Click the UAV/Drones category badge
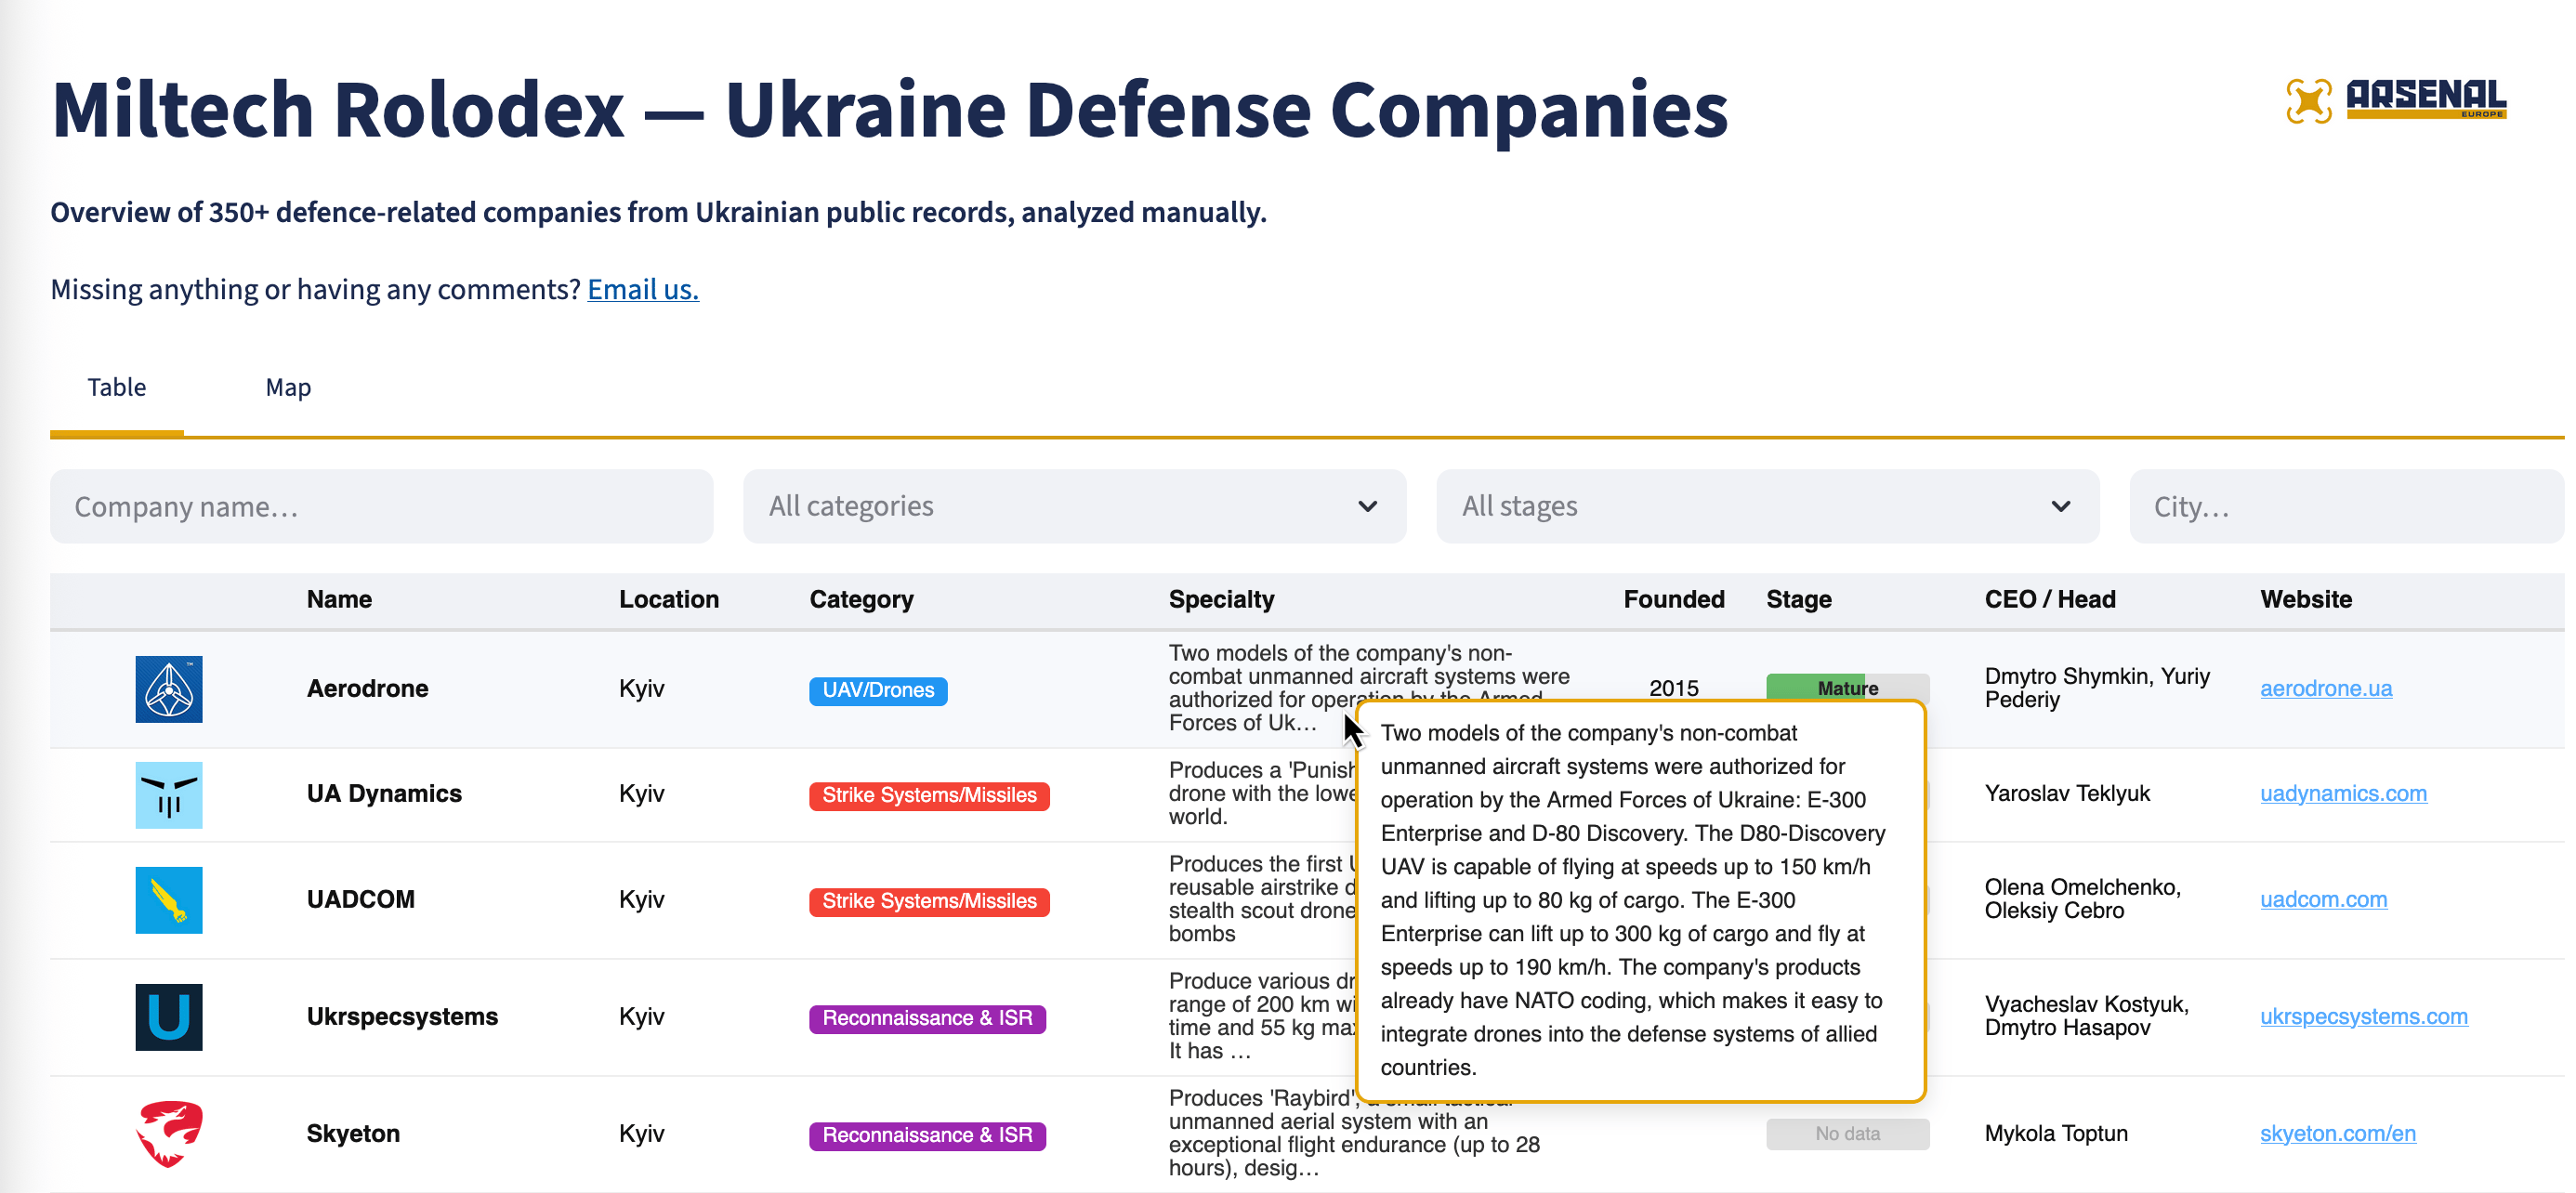Viewport: 2576px width, 1193px height. 877,690
